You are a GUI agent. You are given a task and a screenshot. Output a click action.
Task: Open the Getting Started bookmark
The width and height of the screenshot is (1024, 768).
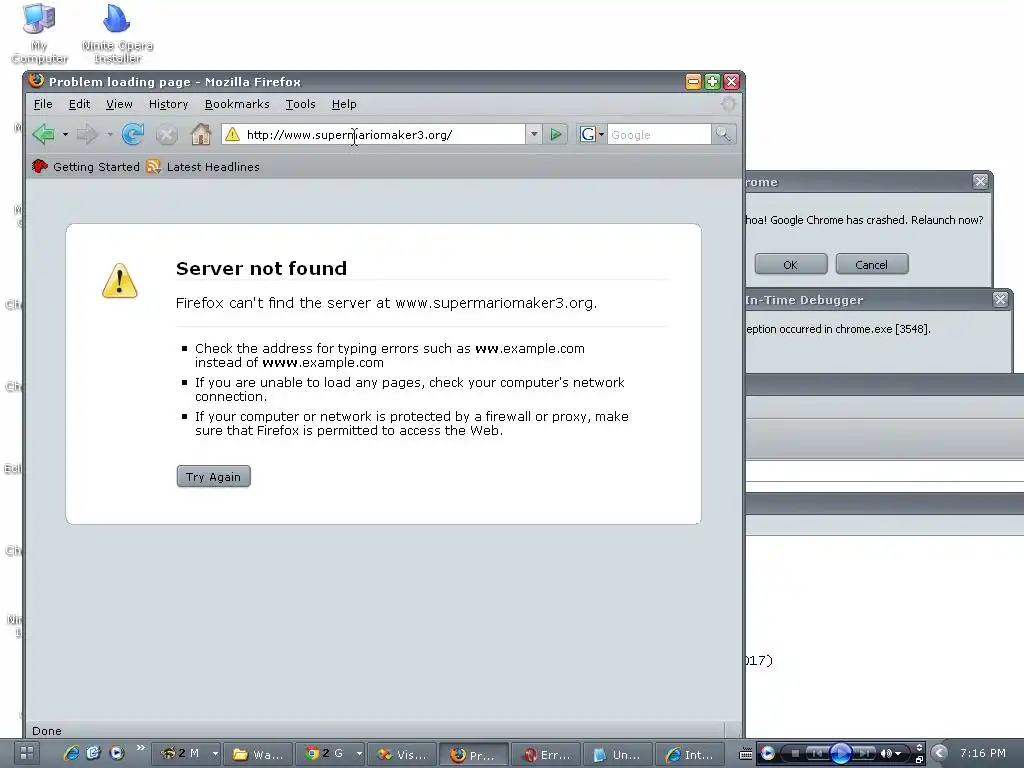(86, 167)
